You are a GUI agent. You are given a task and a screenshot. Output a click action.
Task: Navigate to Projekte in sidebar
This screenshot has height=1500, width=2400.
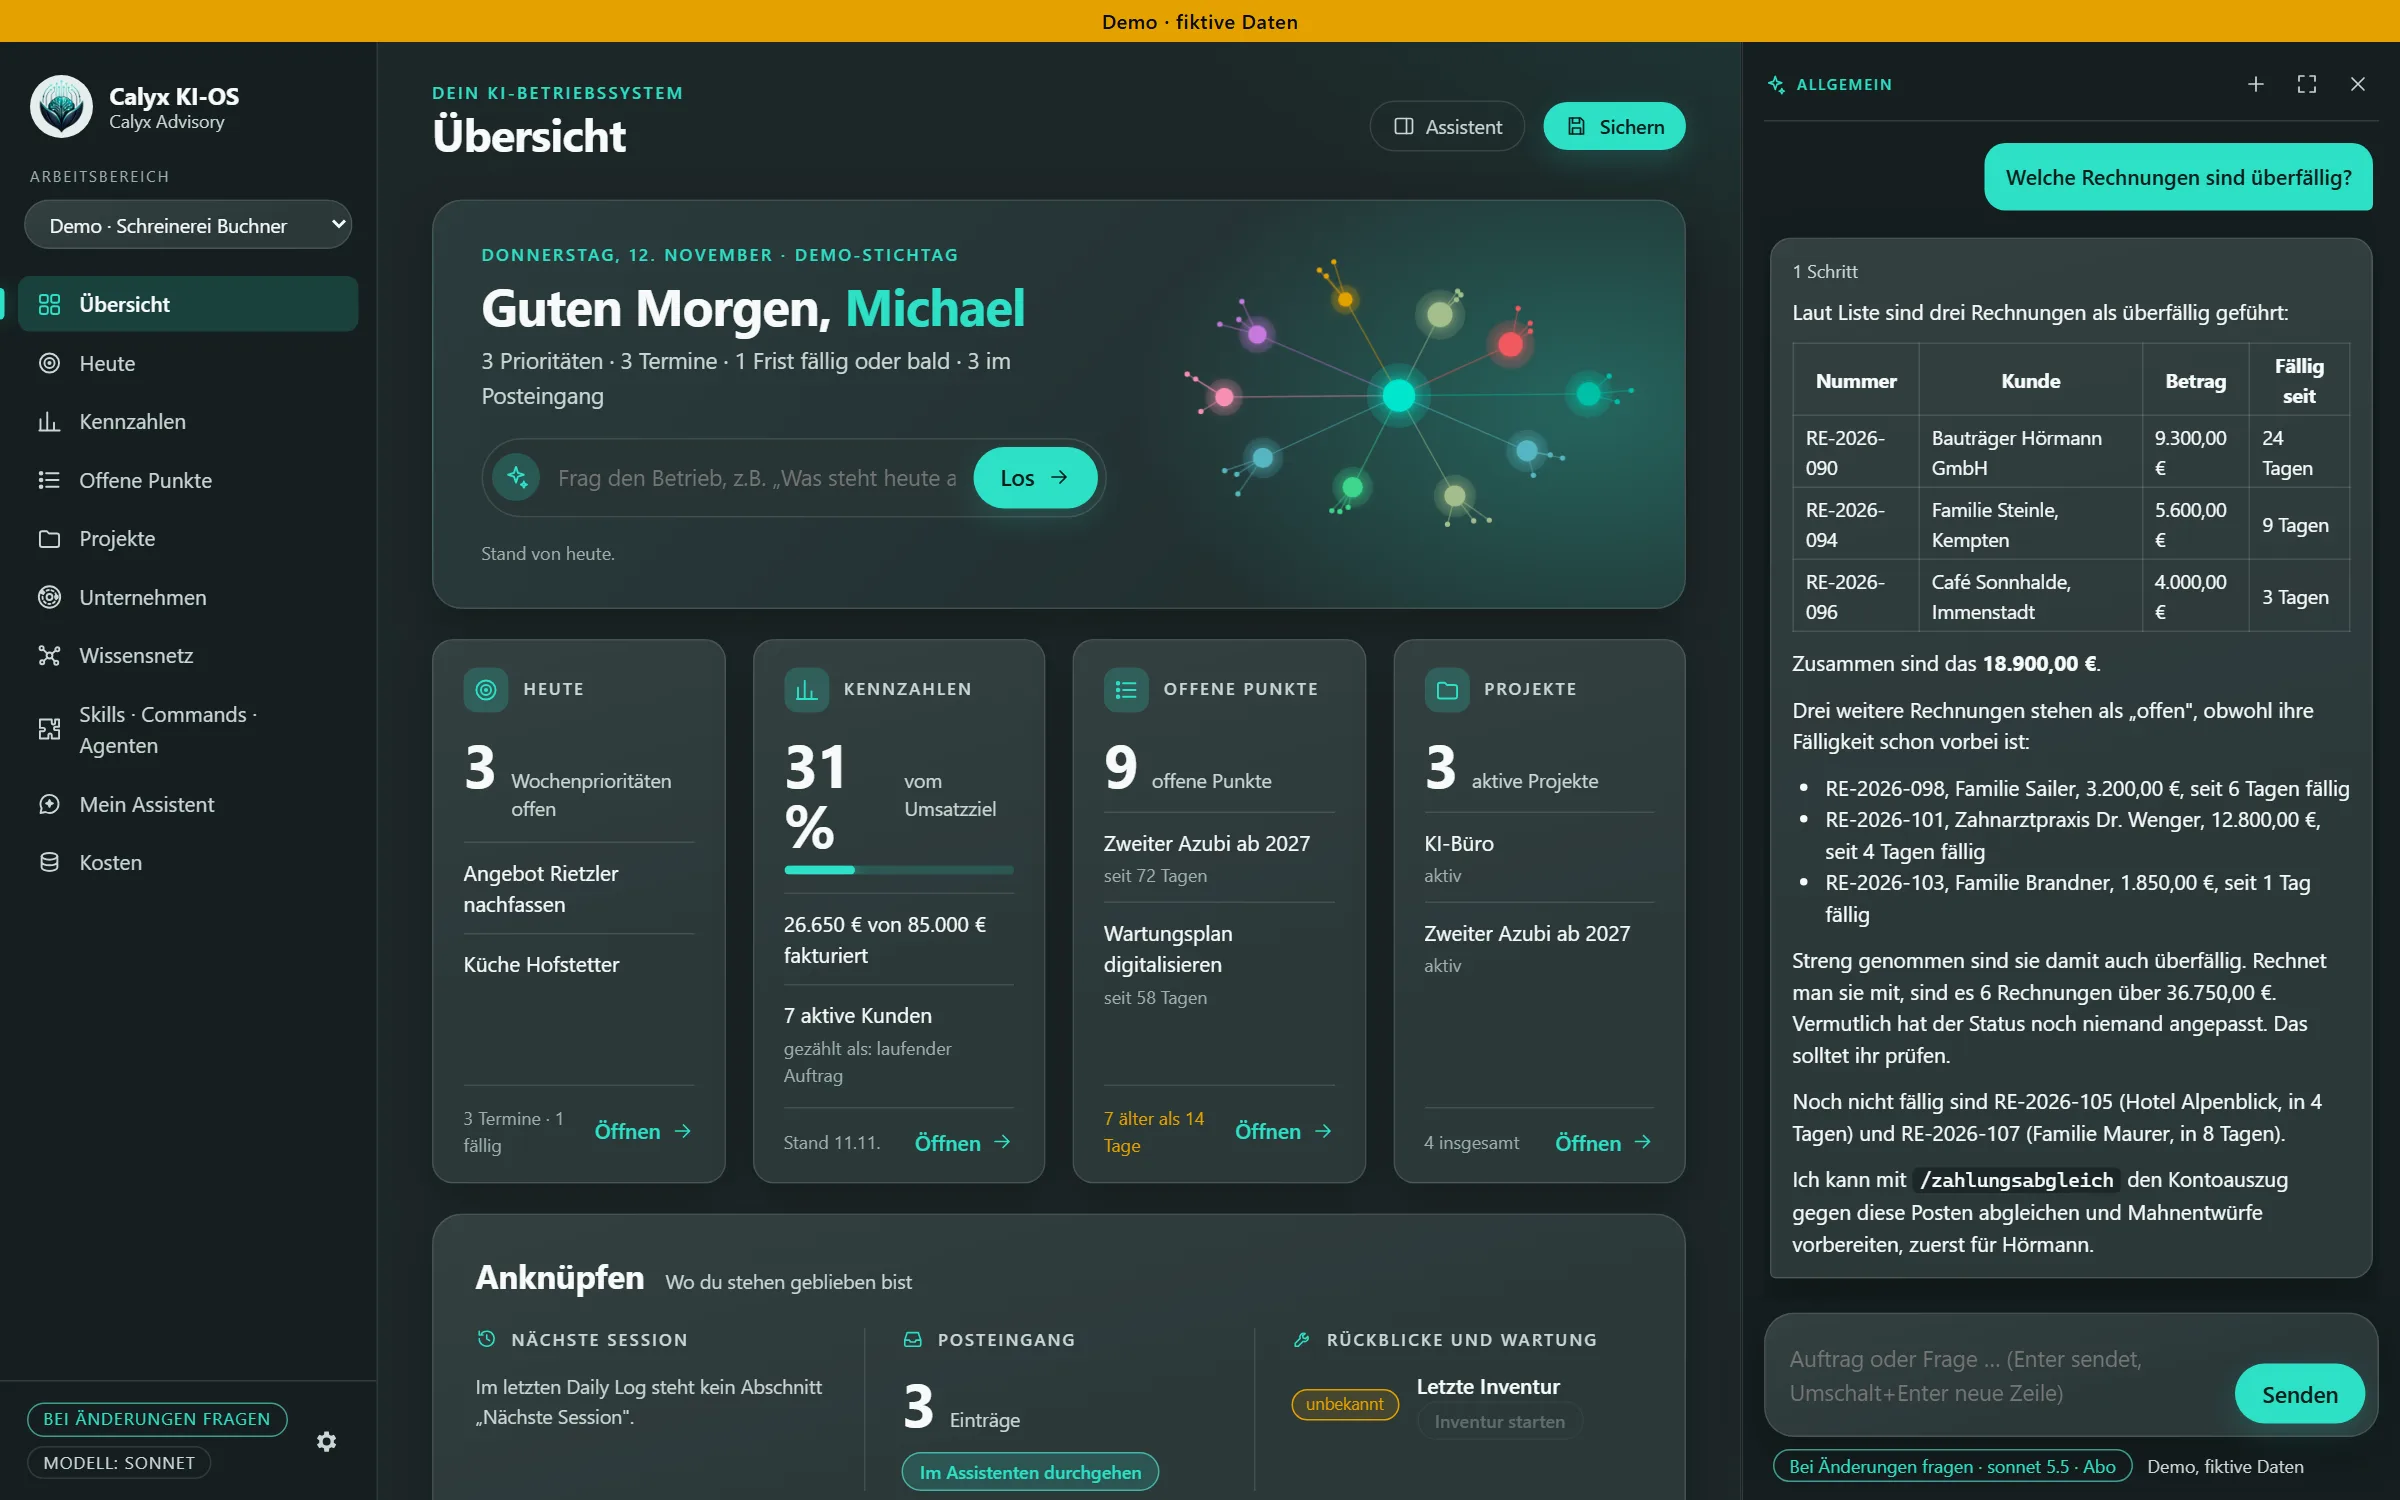click(188, 538)
